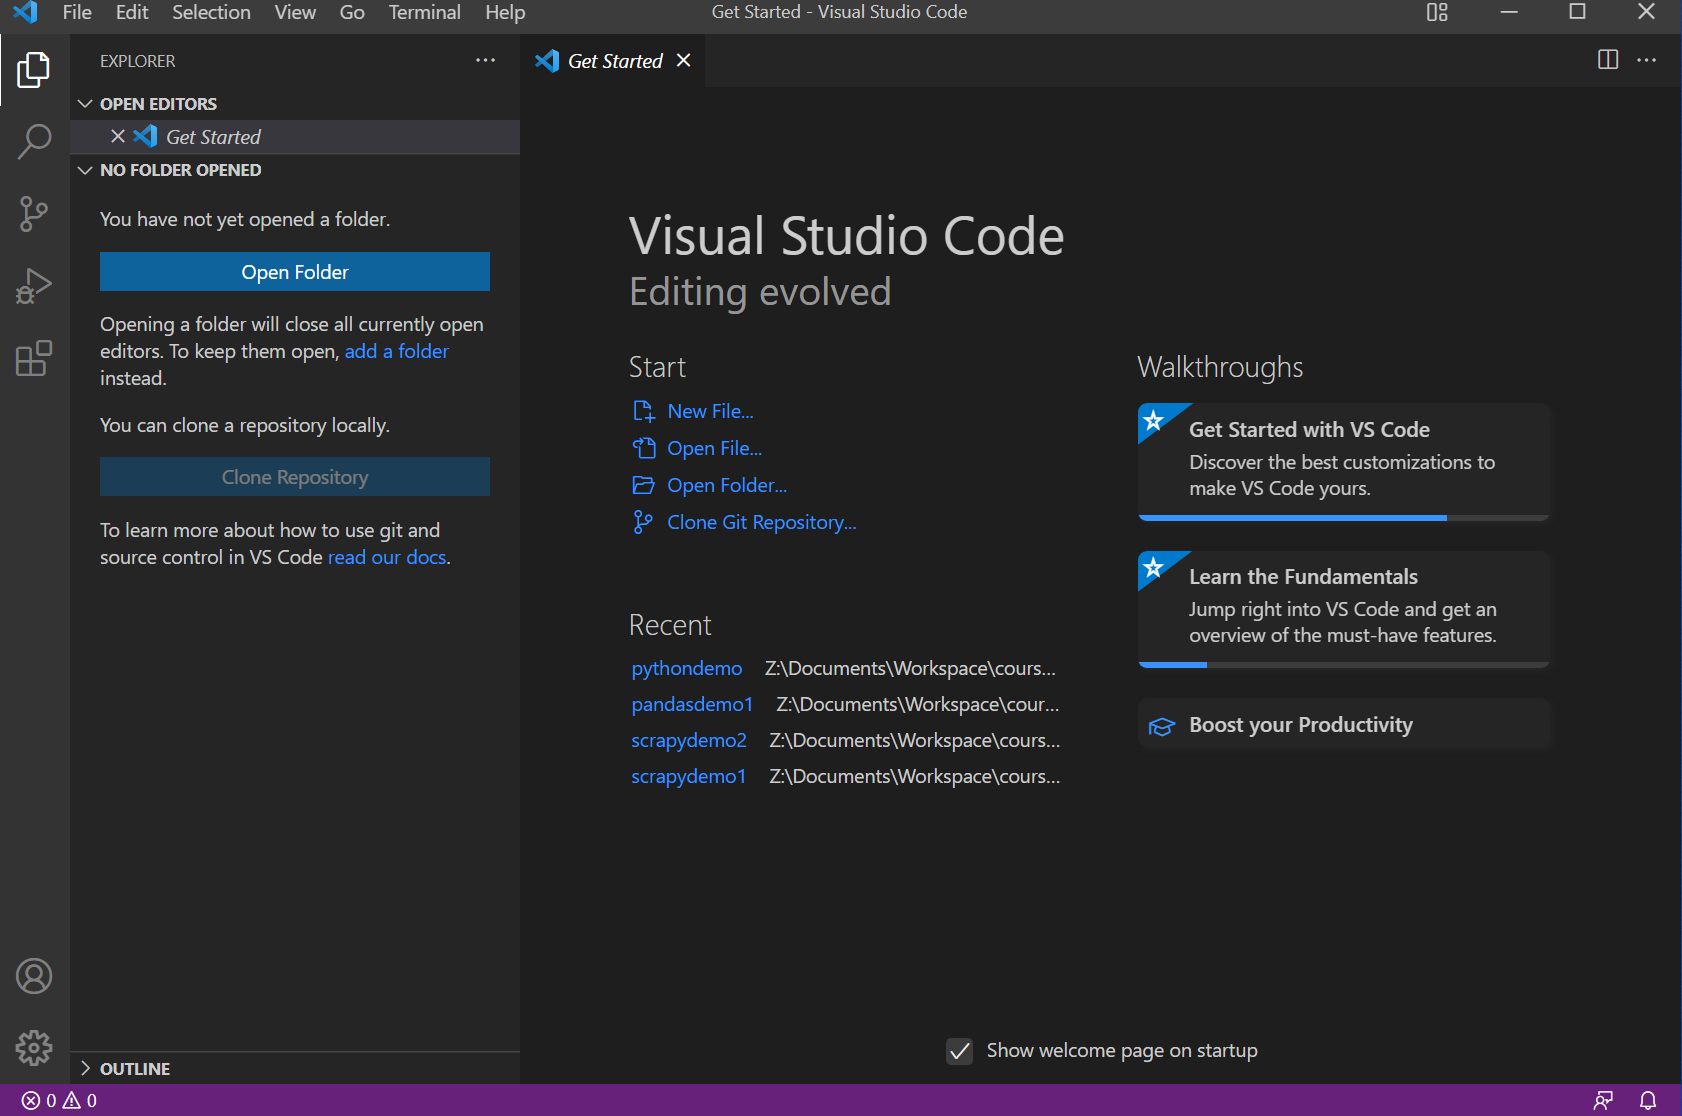Click the add a folder link
Image resolution: width=1682 pixels, height=1116 pixels.
397,351
